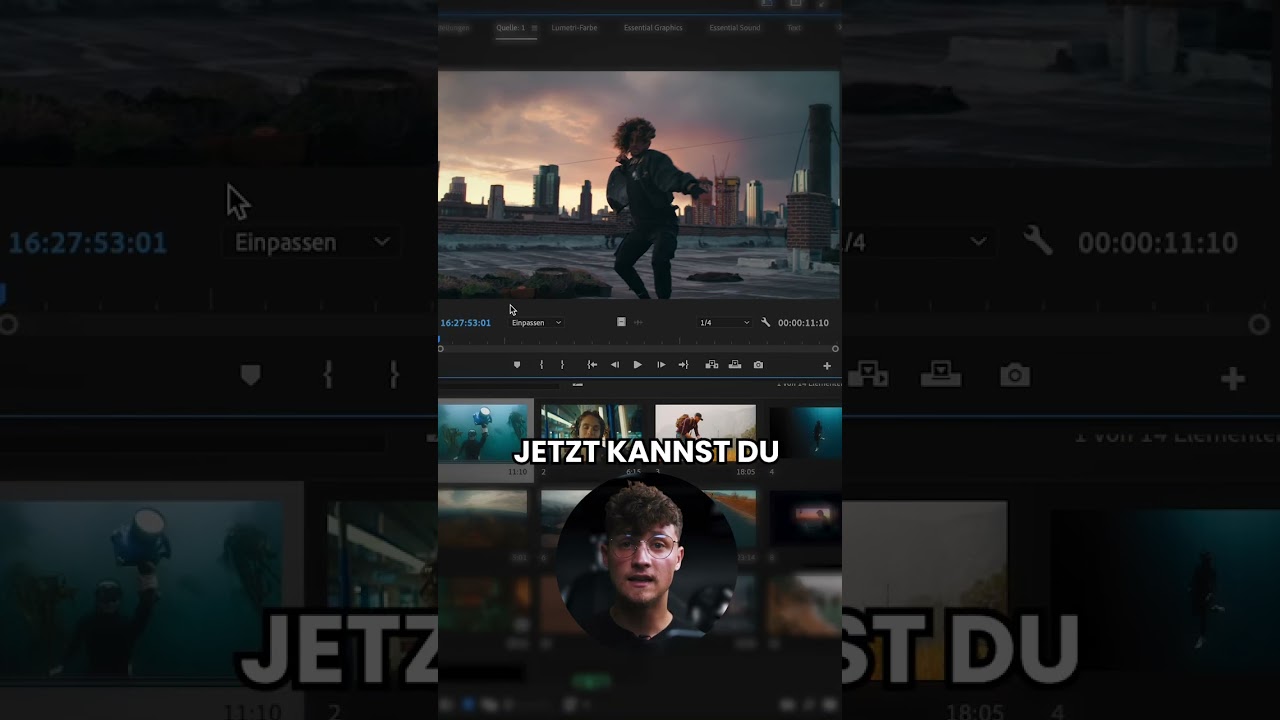Overwrite clip into the sequence
This screenshot has height=720, width=1280.
735,365
